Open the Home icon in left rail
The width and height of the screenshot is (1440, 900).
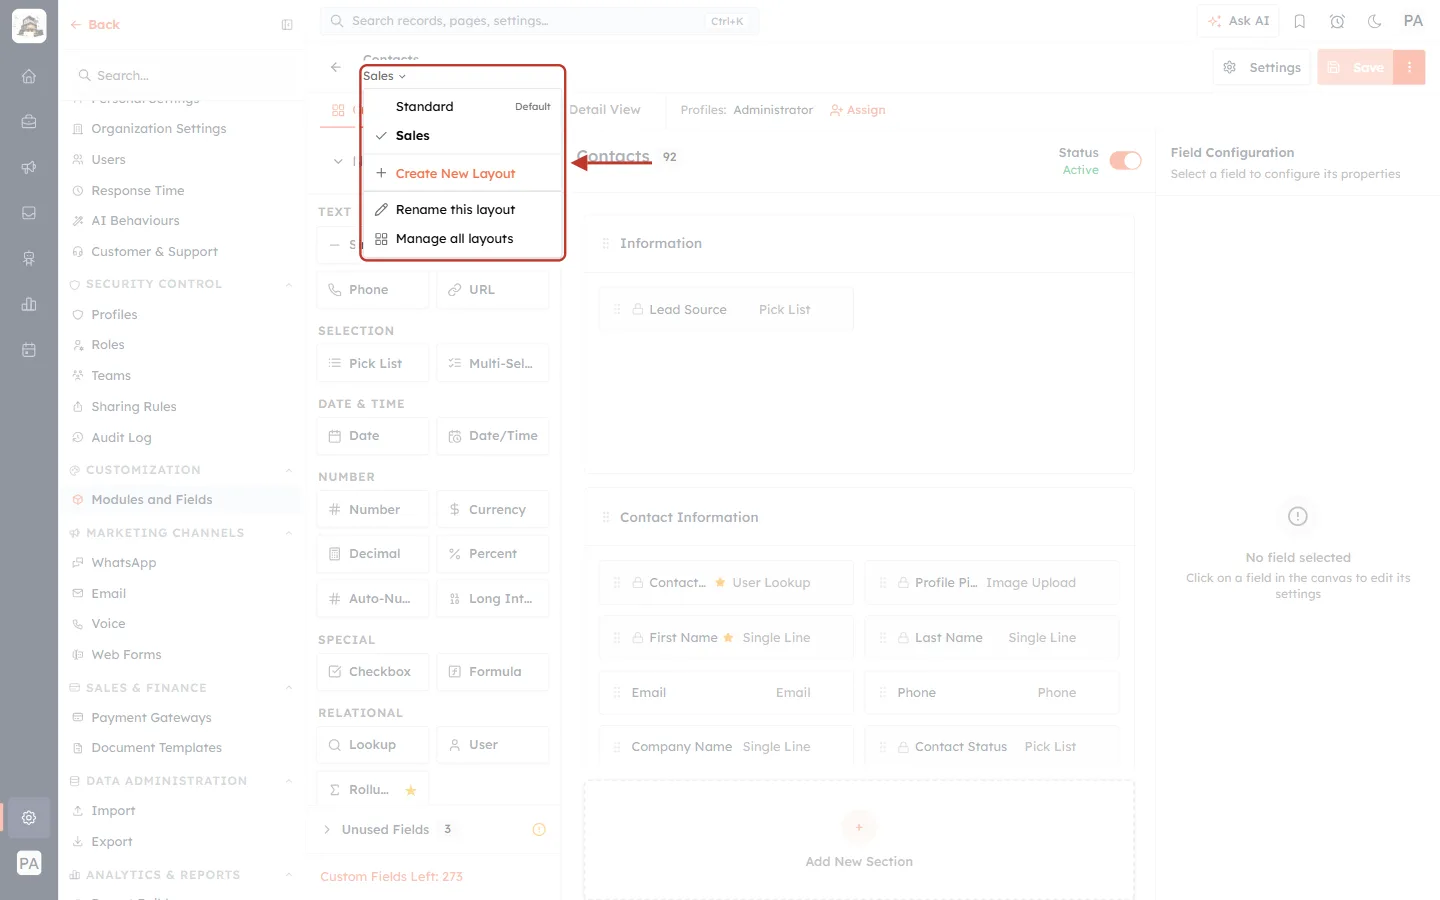pos(29,76)
